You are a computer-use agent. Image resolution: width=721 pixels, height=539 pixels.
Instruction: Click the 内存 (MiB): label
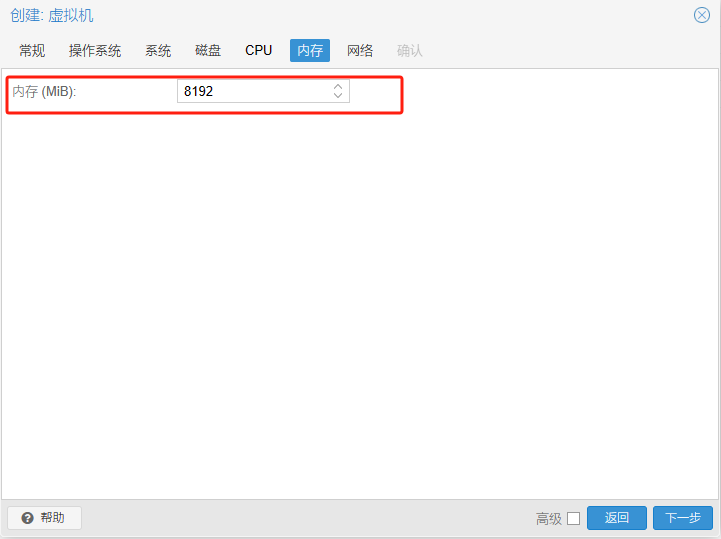point(44,92)
